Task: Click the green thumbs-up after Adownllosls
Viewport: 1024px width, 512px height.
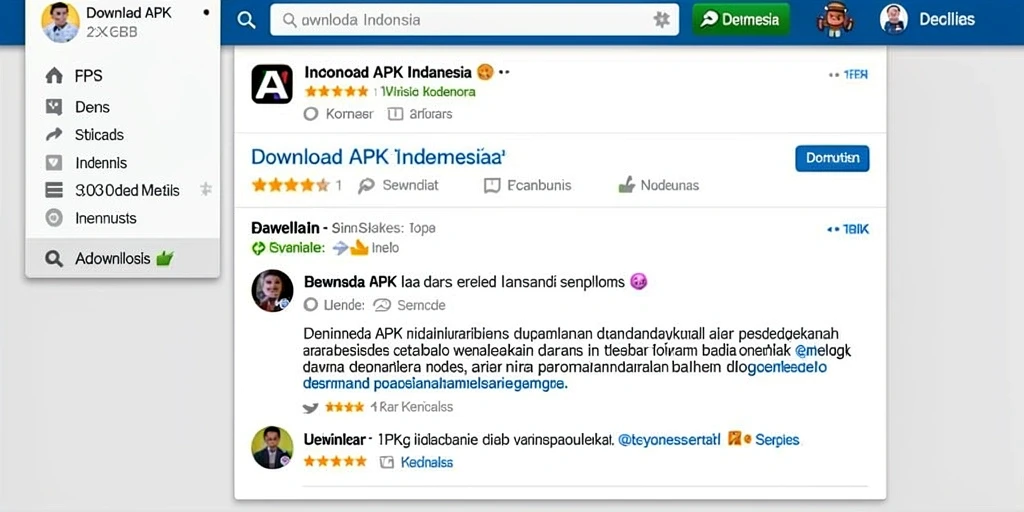Action: [x=165, y=259]
